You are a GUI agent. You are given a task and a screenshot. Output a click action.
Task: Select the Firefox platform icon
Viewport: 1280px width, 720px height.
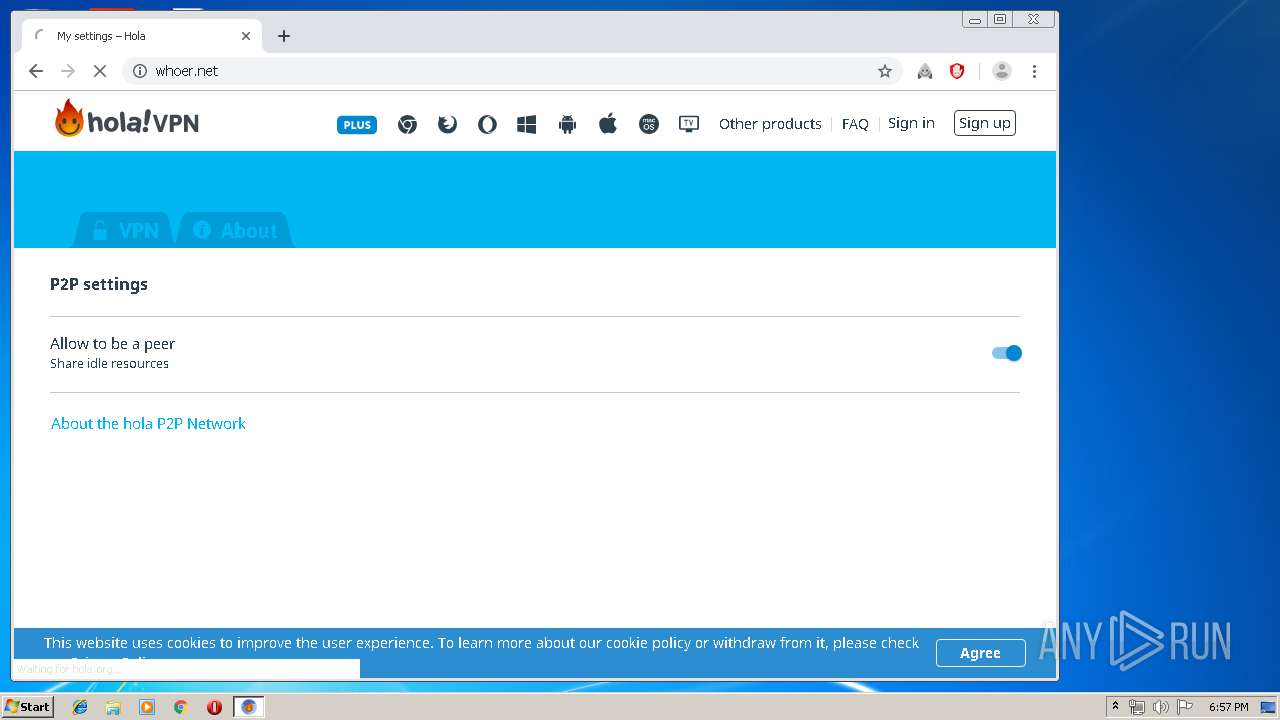pos(447,125)
